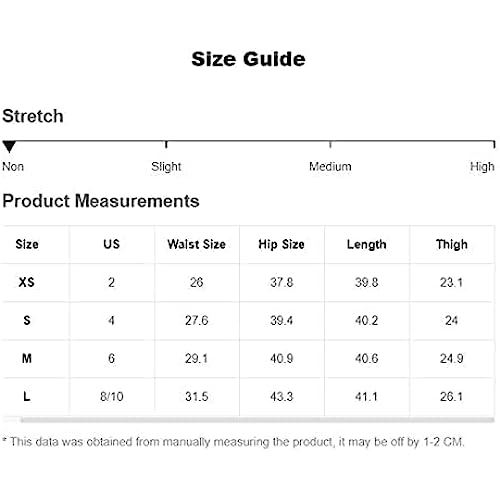This screenshot has width=500, height=500.
Task: Click the High stretch label
Action: click(x=482, y=167)
